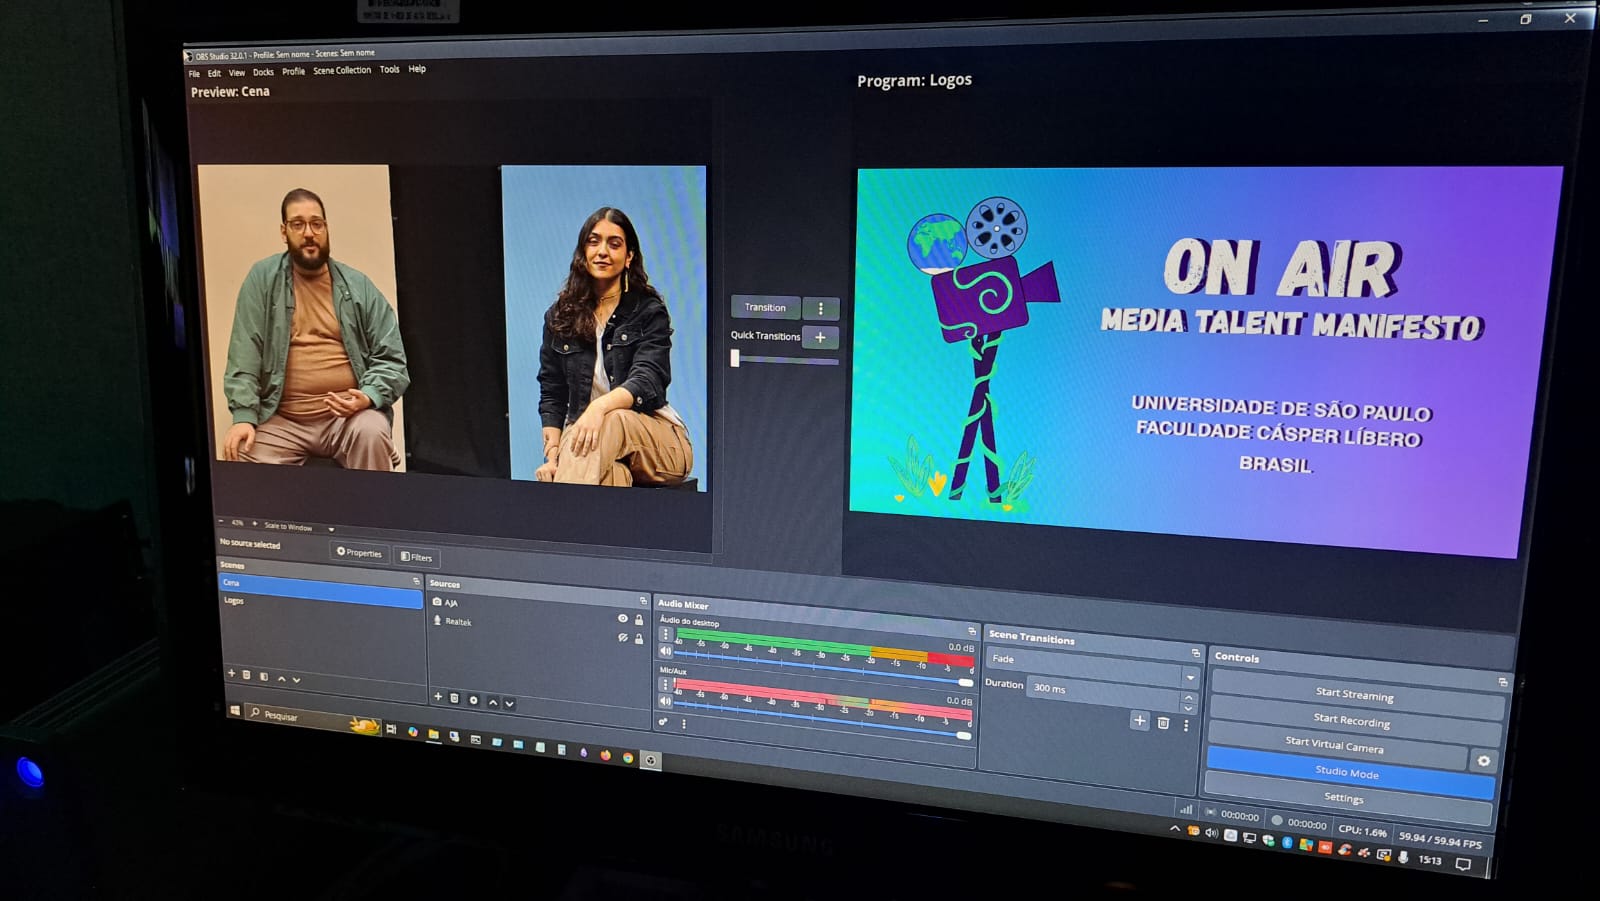The image size is (1600, 901).
Task: Delete selected source with trash icon
Action: tap(454, 698)
